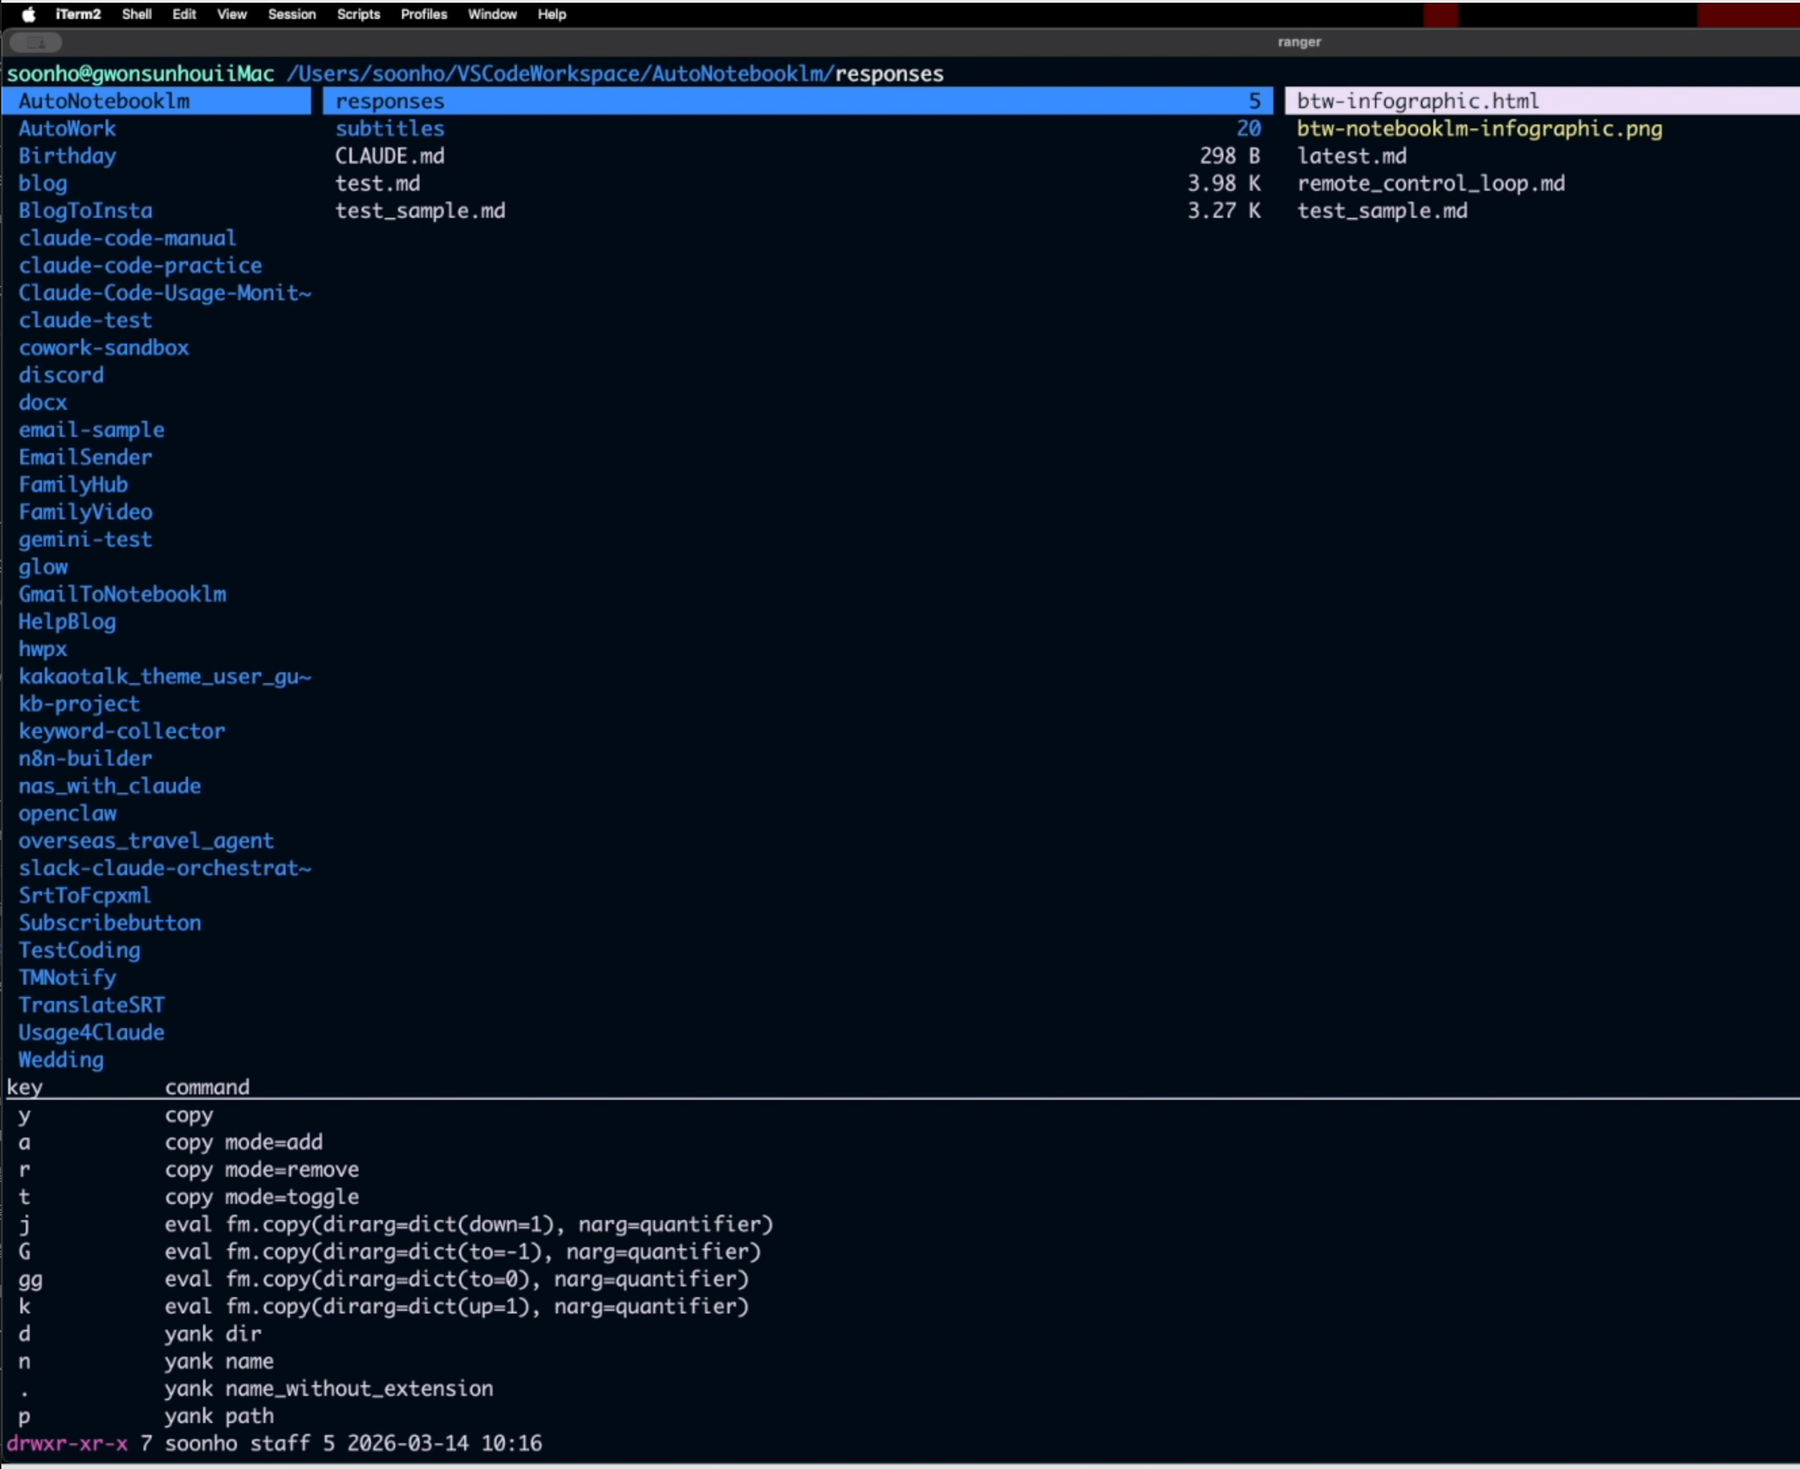Viewport: 1800px width, 1469px height.
Task: Select the cowork-sandbox folder
Action: point(103,347)
